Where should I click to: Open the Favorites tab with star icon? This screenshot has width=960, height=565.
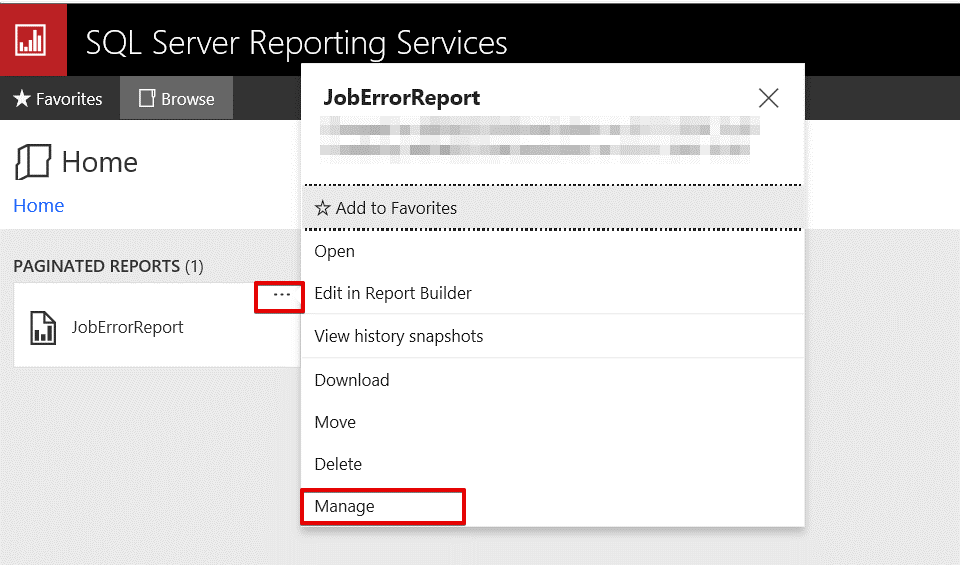59,99
